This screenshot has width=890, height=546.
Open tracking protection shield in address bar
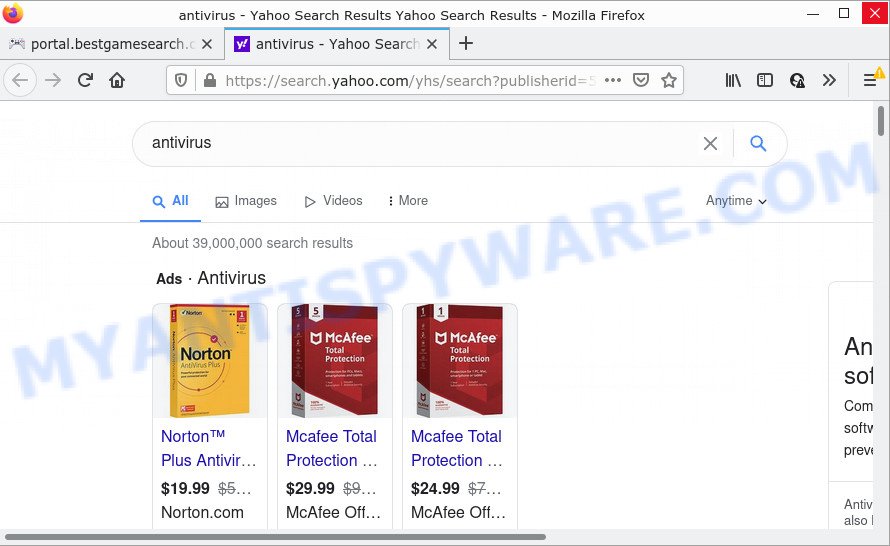(180, 81)
